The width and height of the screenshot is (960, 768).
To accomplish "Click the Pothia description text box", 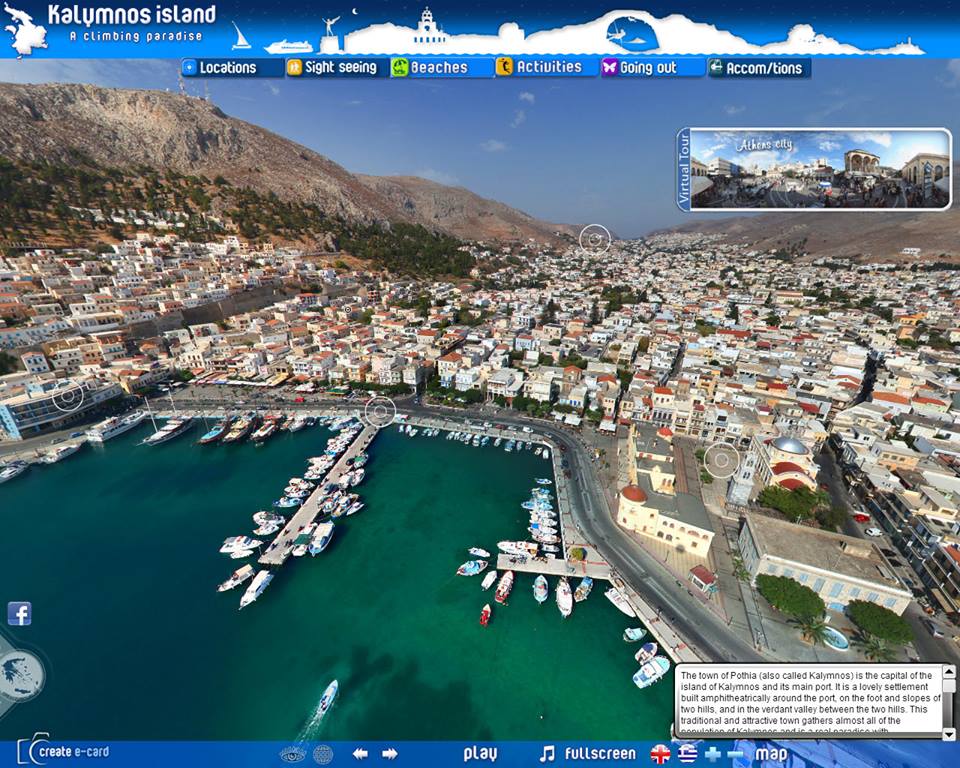I will pos(809,702).
